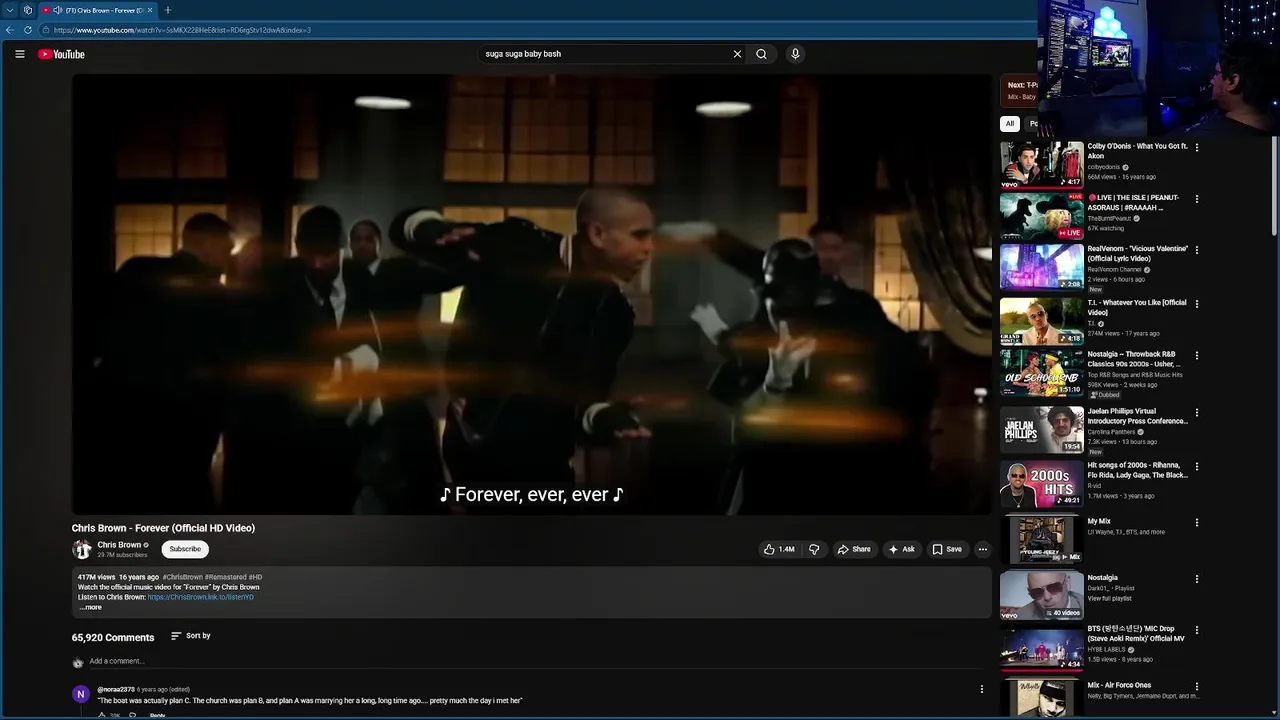
Task: Go to YouTube home via logo
Action: pos(61,54)
